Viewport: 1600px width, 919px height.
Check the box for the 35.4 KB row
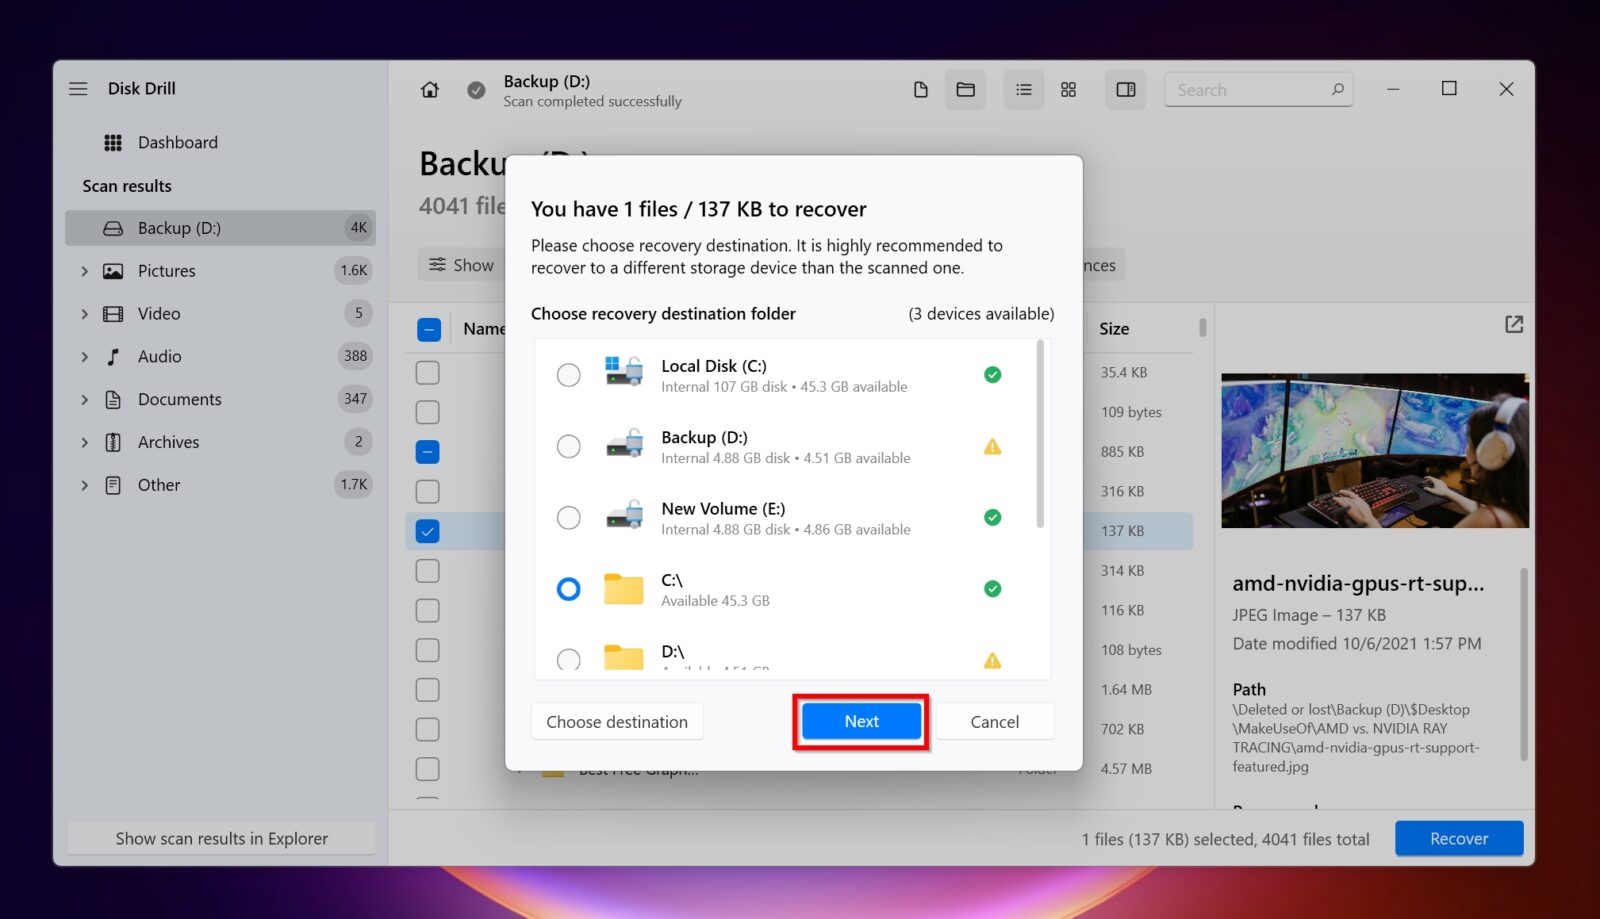pyautogui.click(x=428, y=373)
